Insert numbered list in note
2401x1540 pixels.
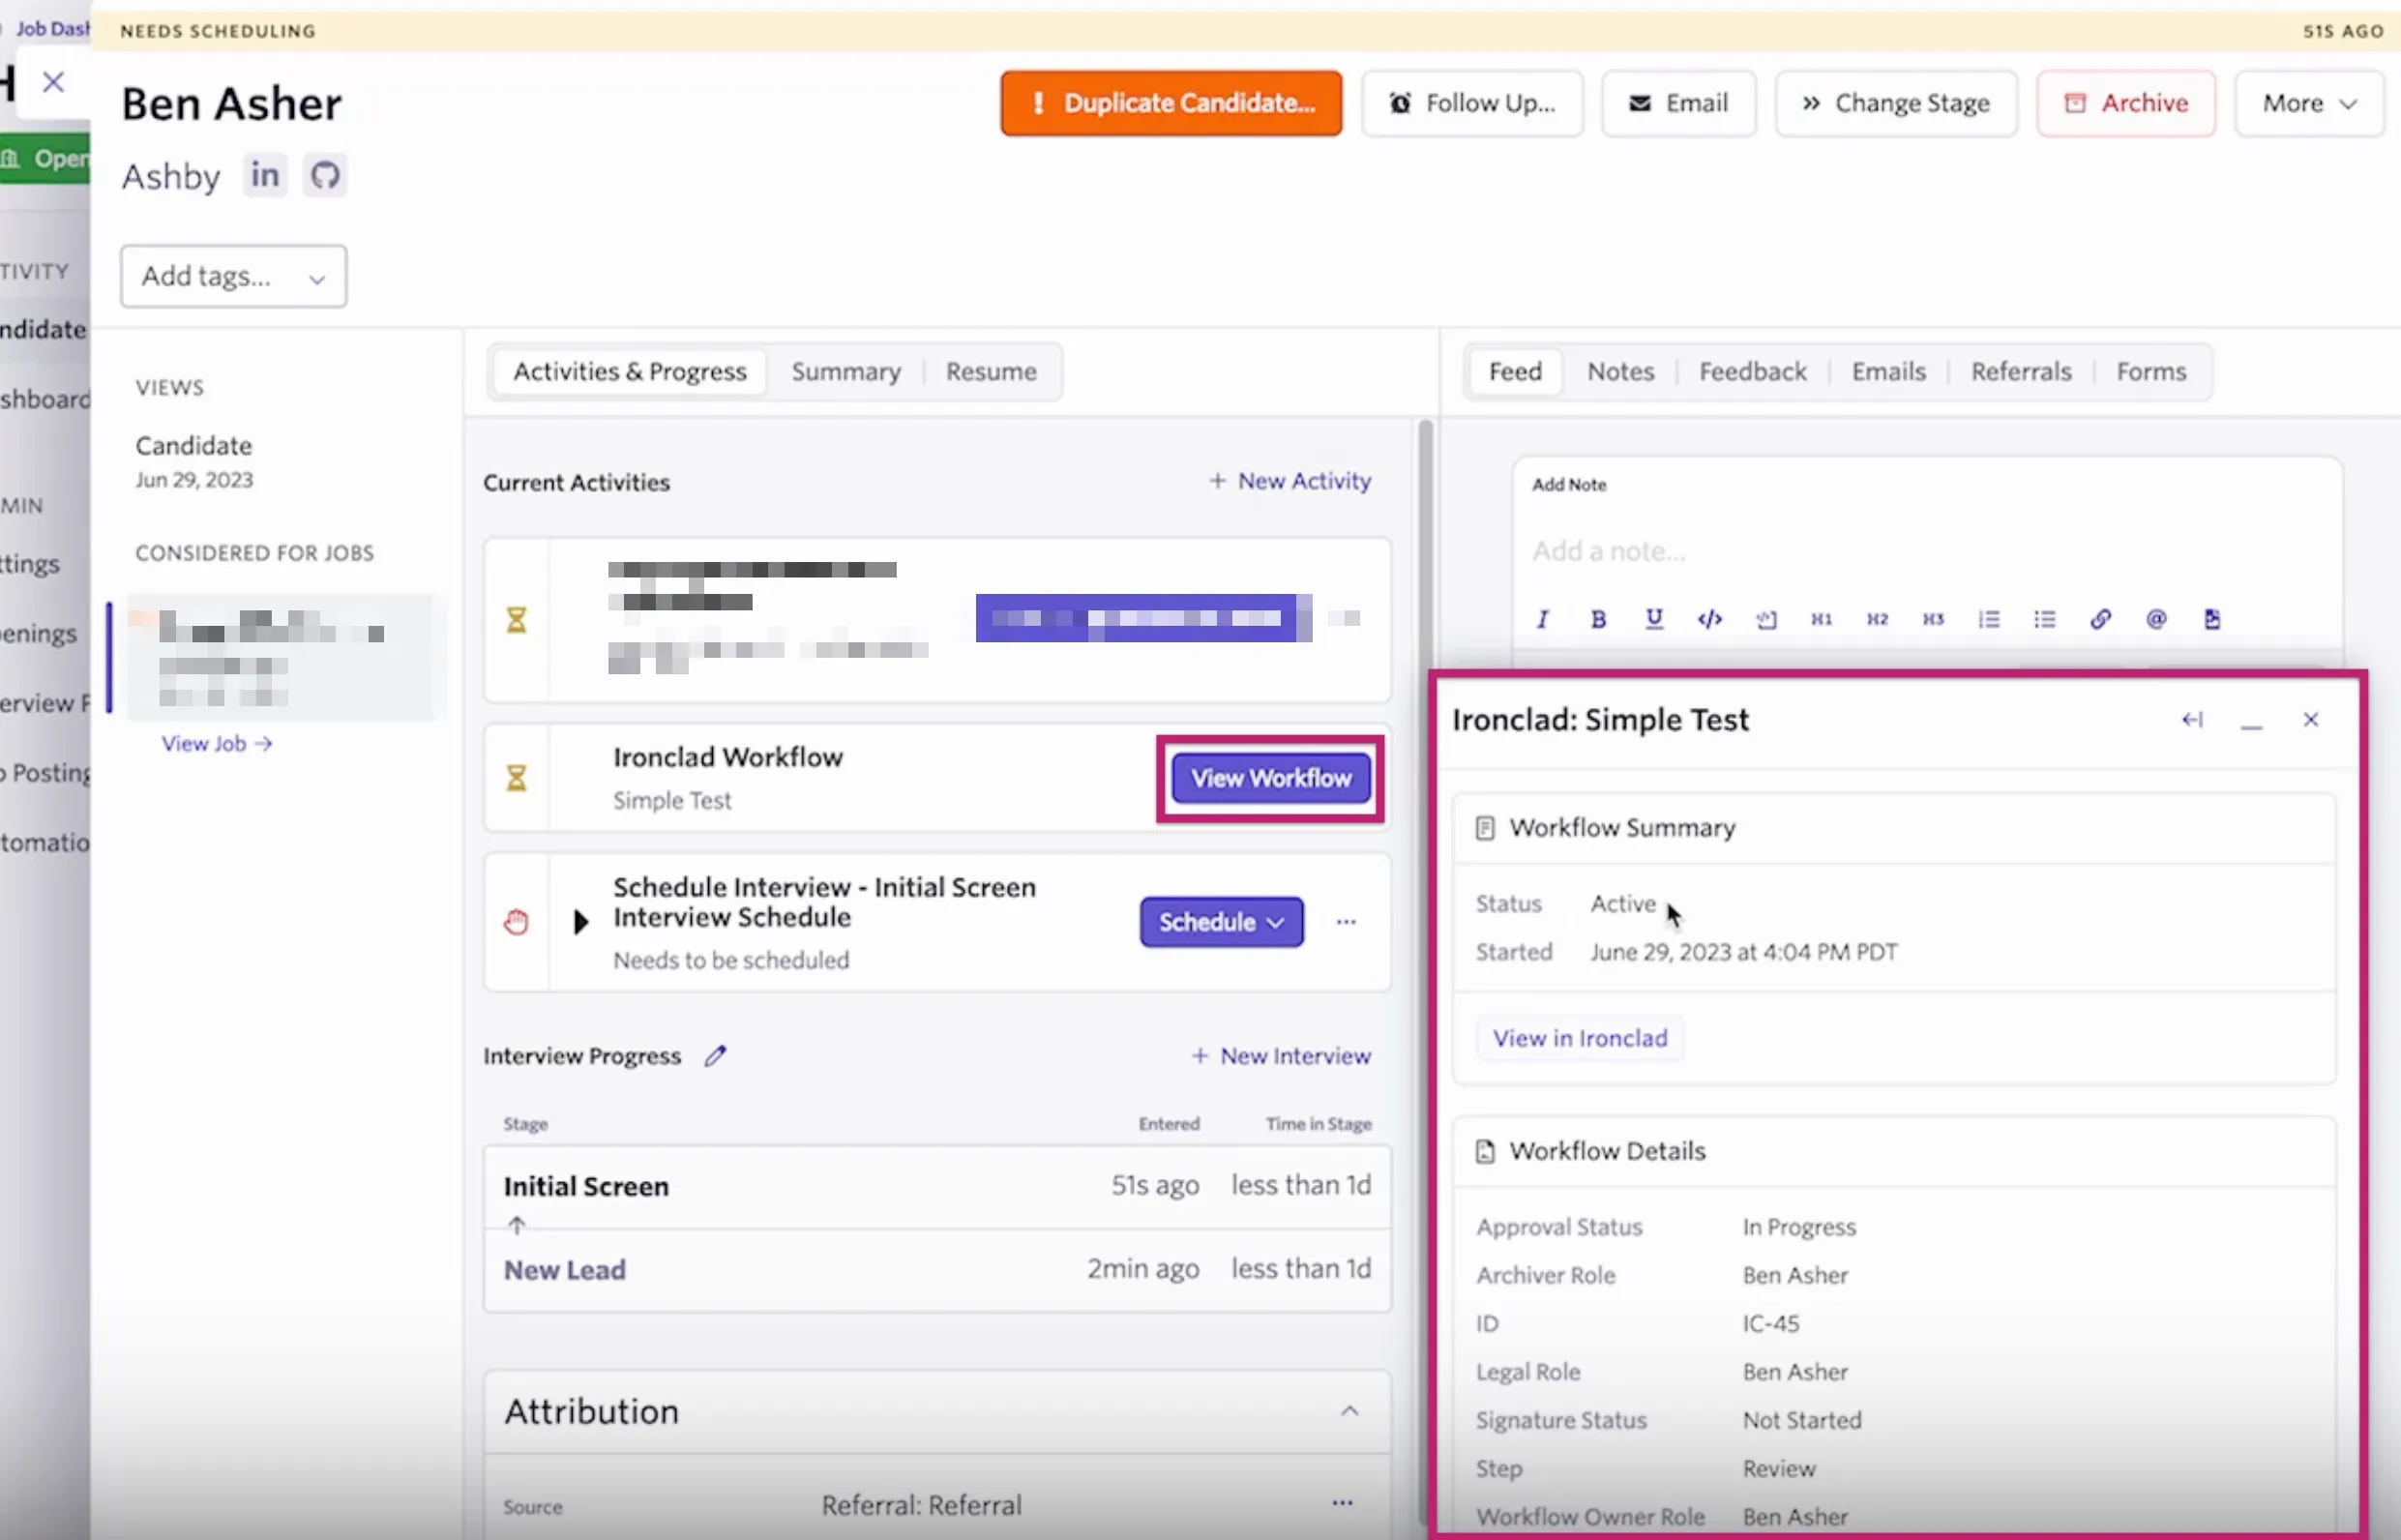pyautogui.click(x=1989, y=620)
